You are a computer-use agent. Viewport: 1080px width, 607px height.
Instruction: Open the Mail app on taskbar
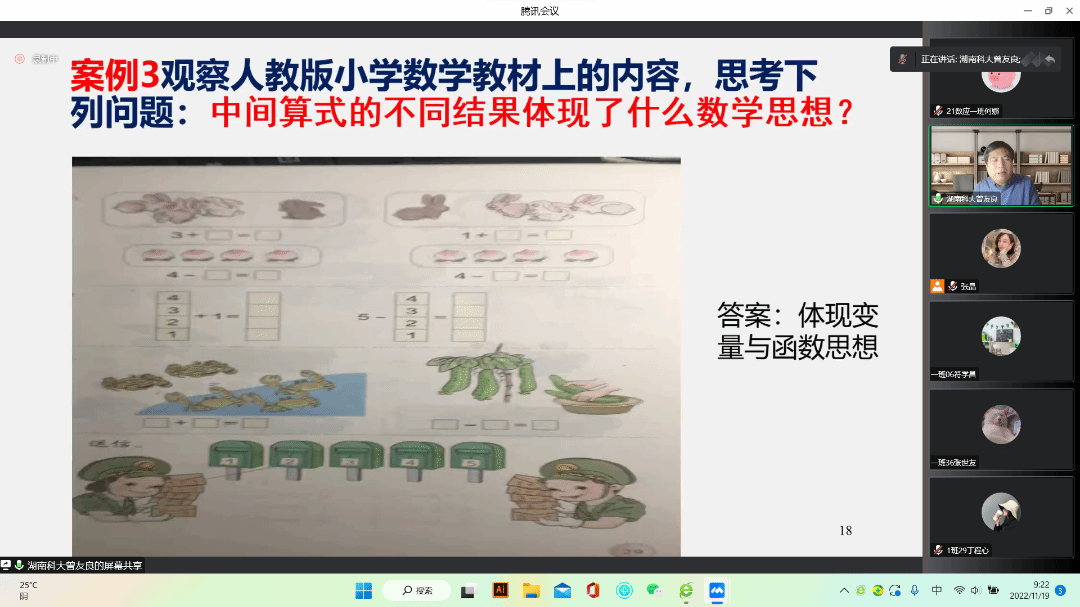tap(562, 590)
